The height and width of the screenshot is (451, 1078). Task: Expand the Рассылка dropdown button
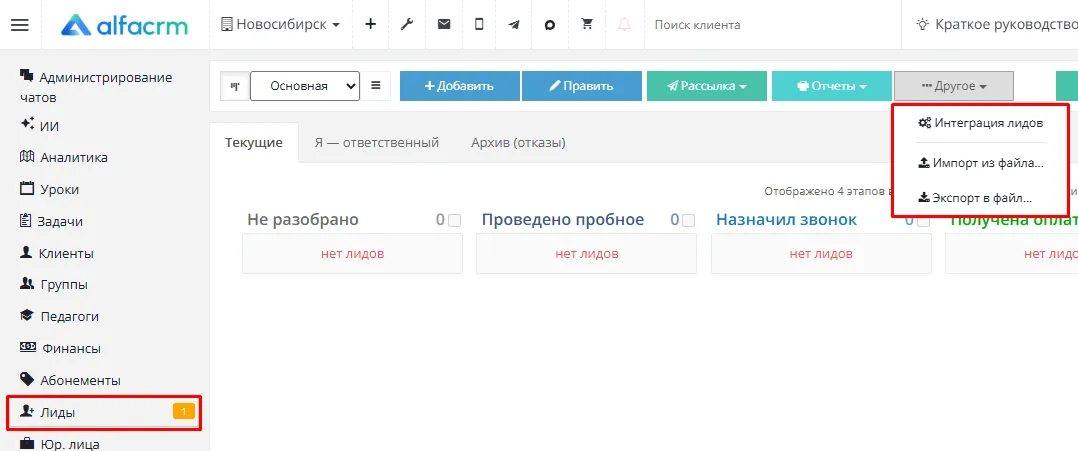[707, 86]
